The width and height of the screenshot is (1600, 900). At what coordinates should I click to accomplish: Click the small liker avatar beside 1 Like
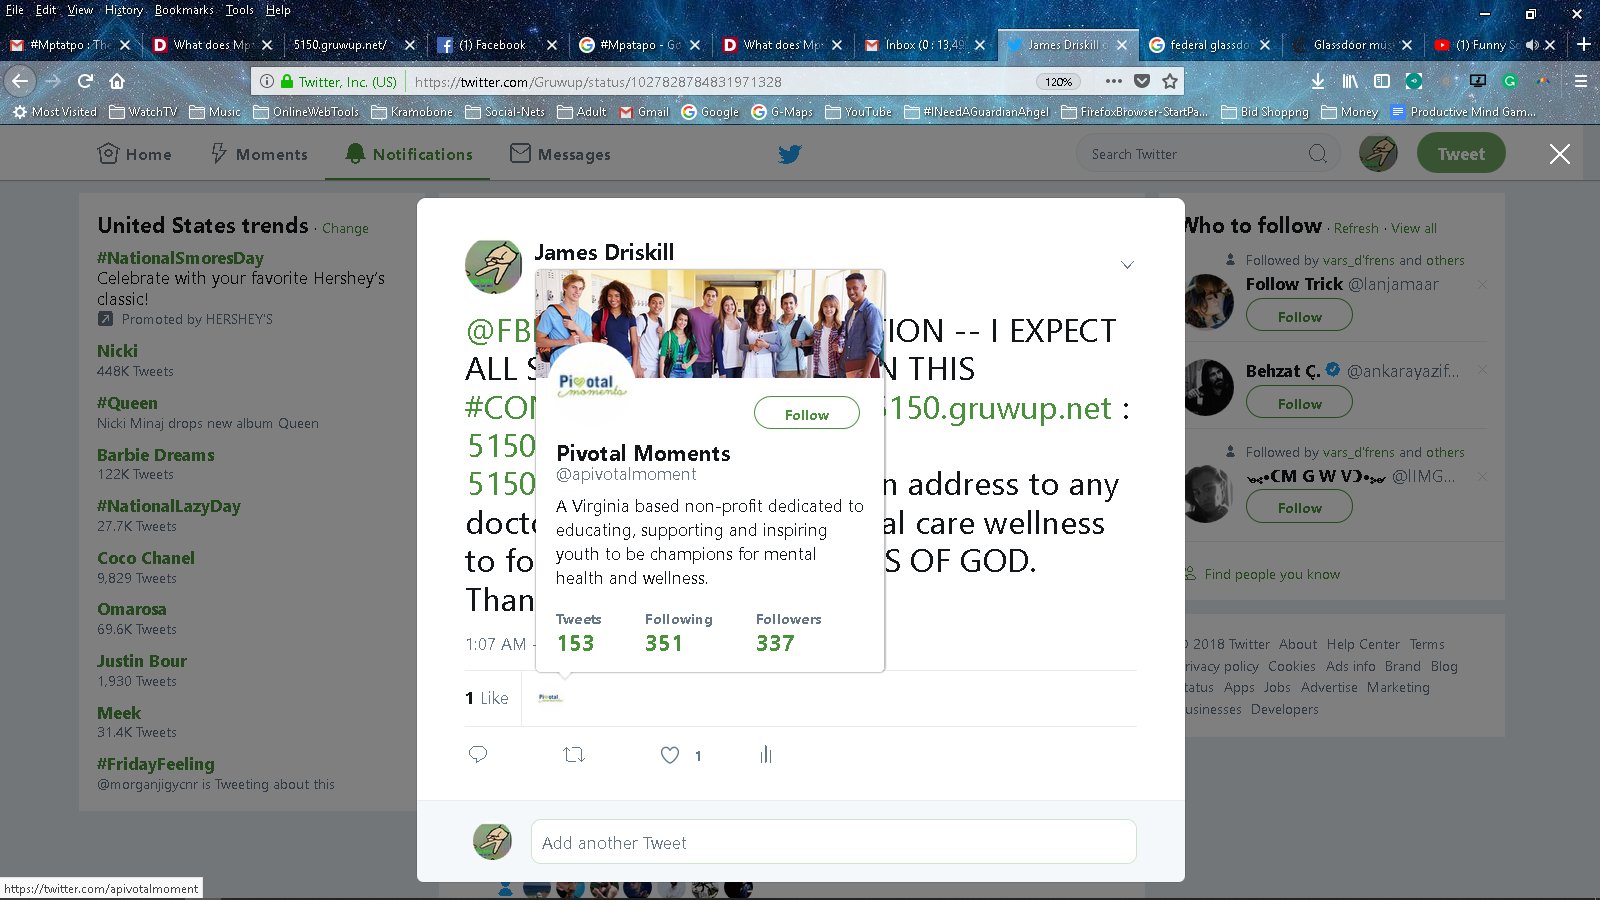pos(550,698)
